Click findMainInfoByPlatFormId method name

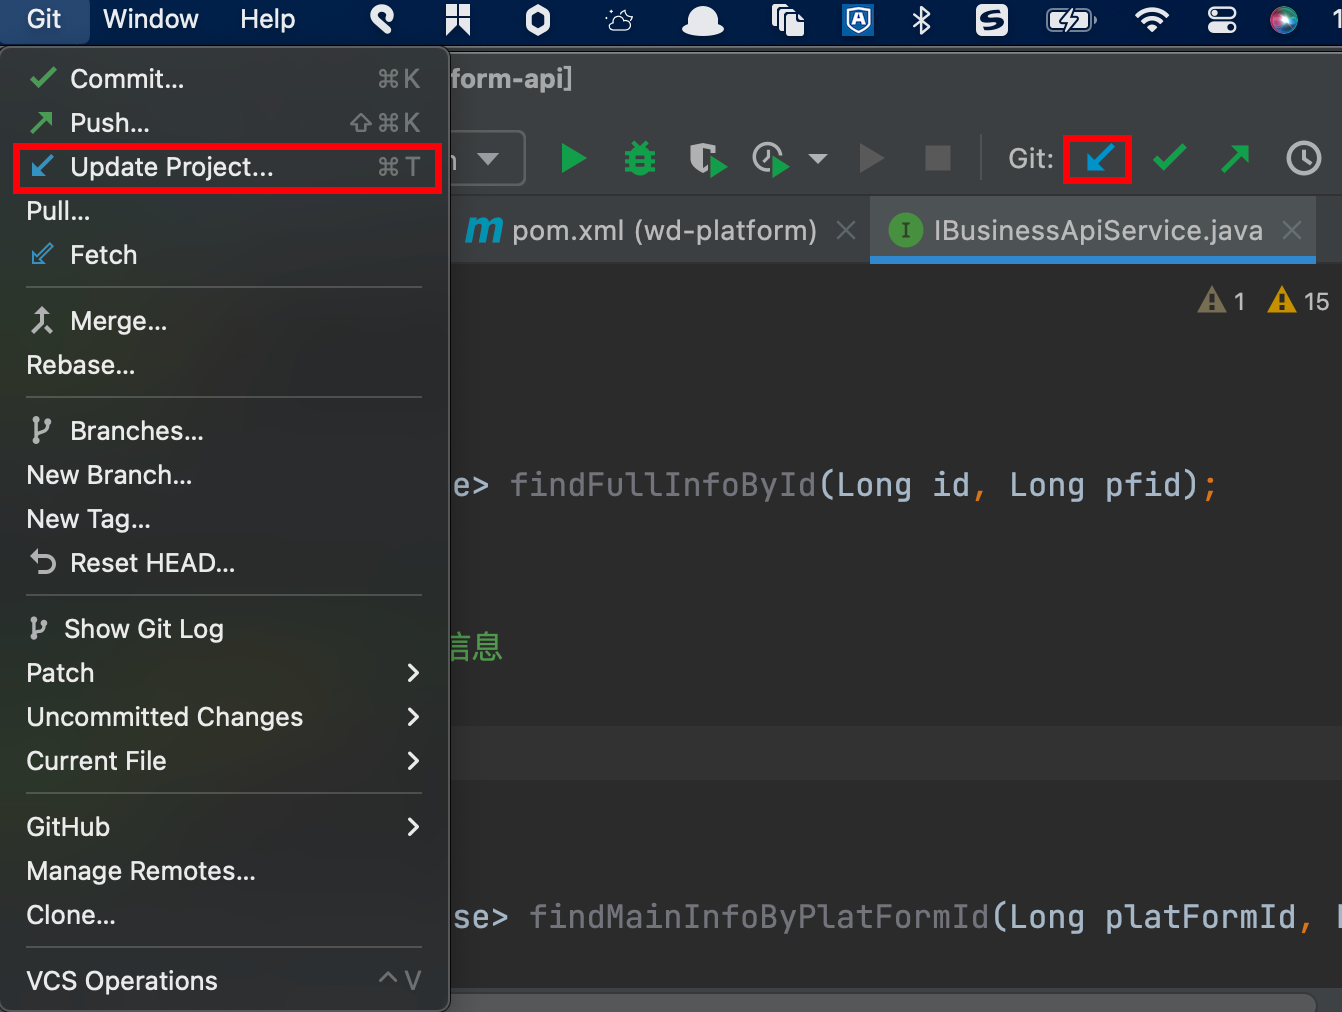pyautogui.click(x=759, y=917)
